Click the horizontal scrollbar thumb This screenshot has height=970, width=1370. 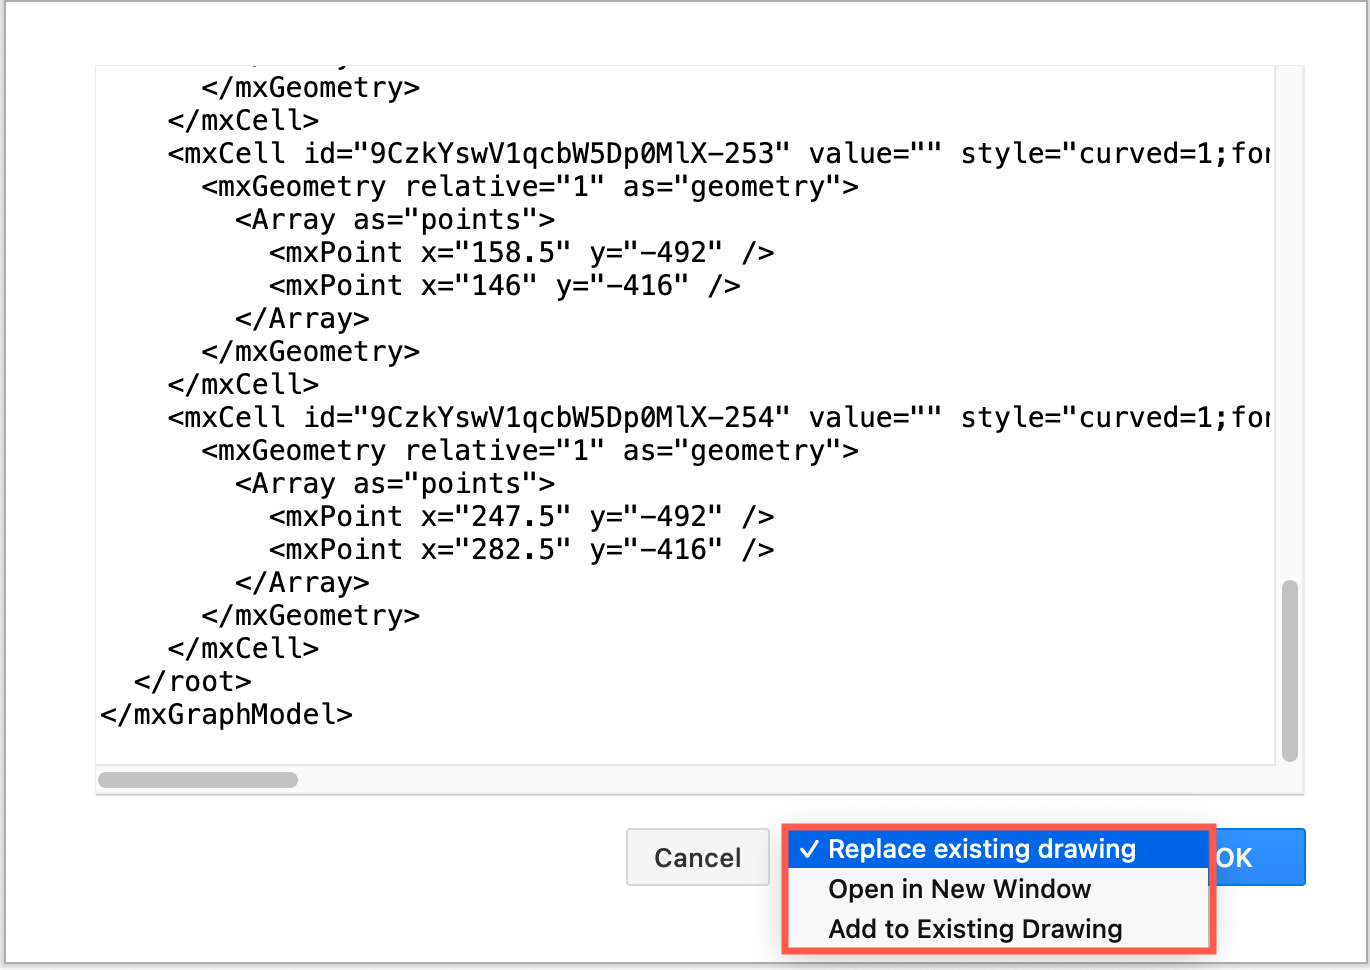click(x=197, y=779)
